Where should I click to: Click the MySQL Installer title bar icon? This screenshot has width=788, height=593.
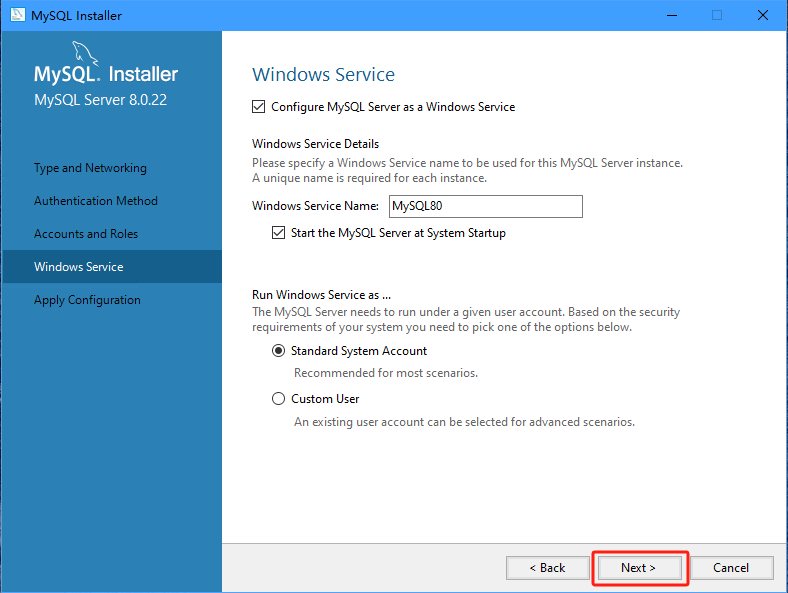coord(18,15)
